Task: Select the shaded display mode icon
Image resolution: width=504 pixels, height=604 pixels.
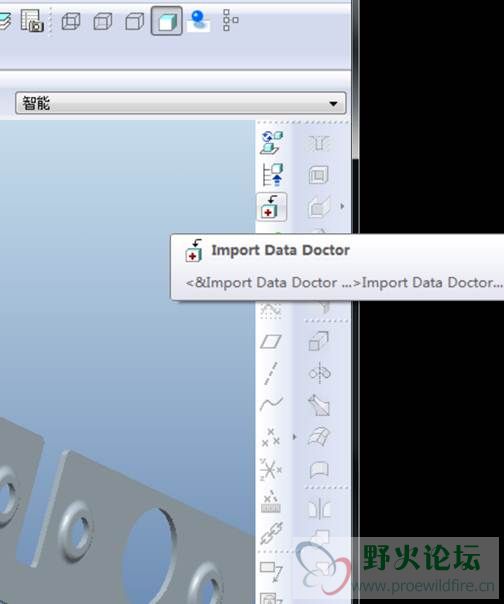Action: coord(166,21)
